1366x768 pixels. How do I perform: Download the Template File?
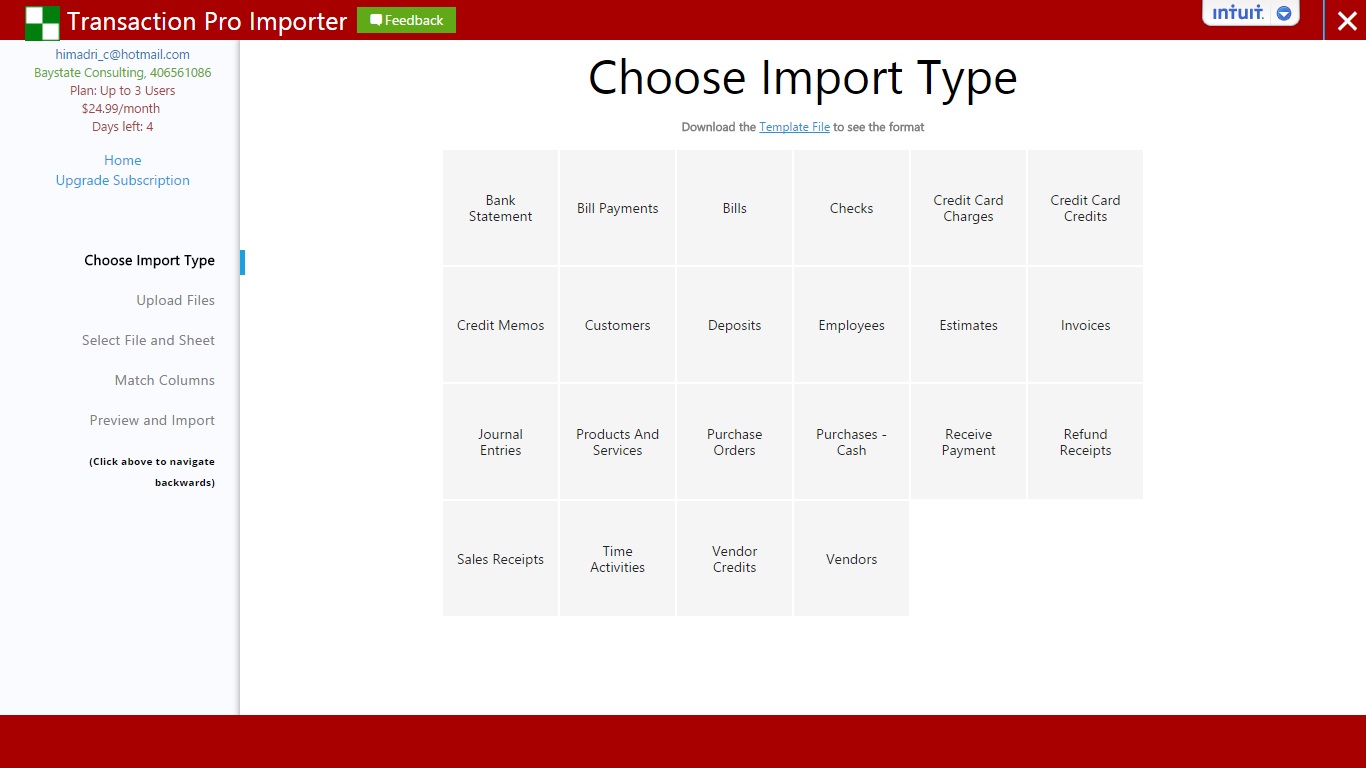[795, 127]
